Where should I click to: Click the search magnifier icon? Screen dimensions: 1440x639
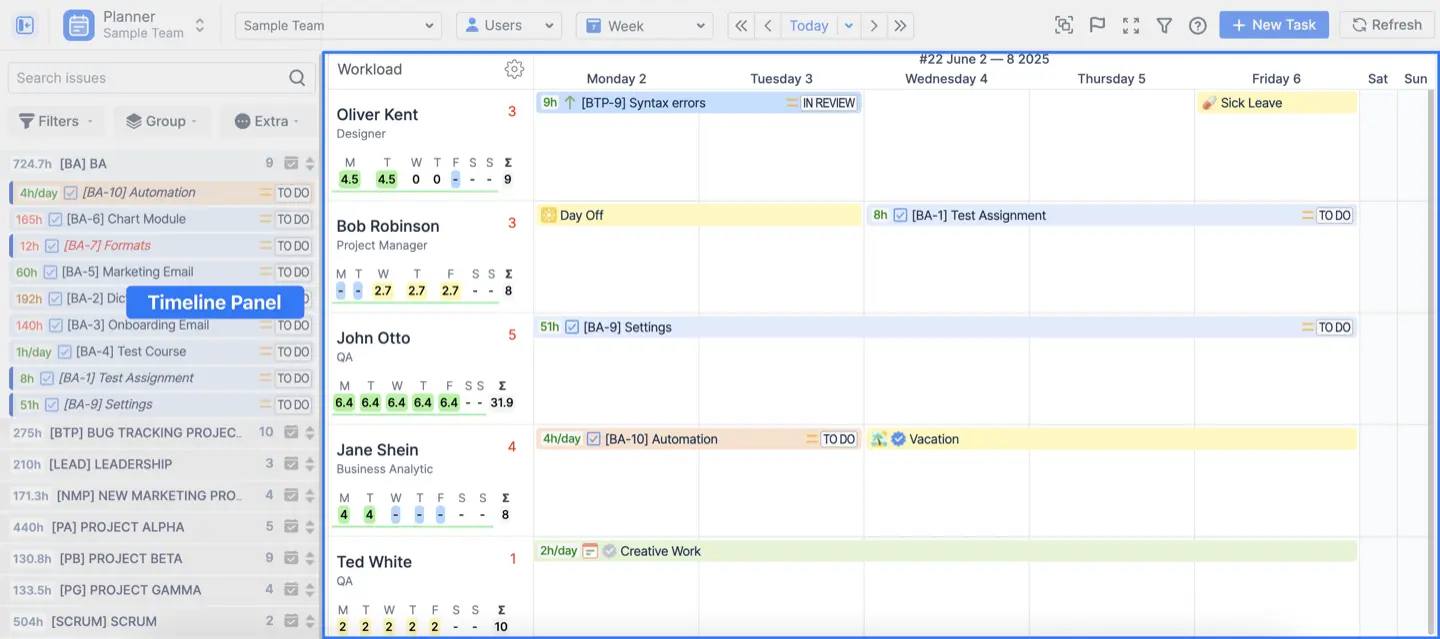296,77
